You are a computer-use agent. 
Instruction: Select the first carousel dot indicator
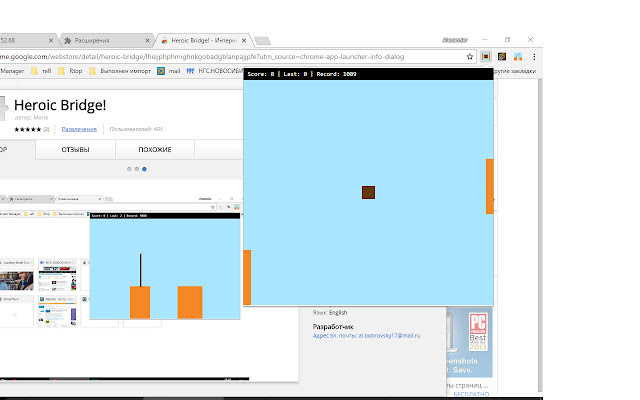coord(128,169)
